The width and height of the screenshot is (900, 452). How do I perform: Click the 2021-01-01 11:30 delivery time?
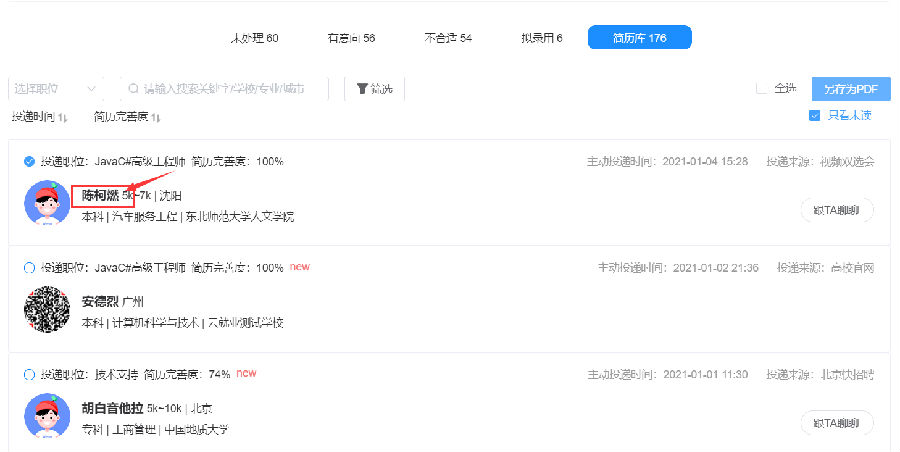705,374
